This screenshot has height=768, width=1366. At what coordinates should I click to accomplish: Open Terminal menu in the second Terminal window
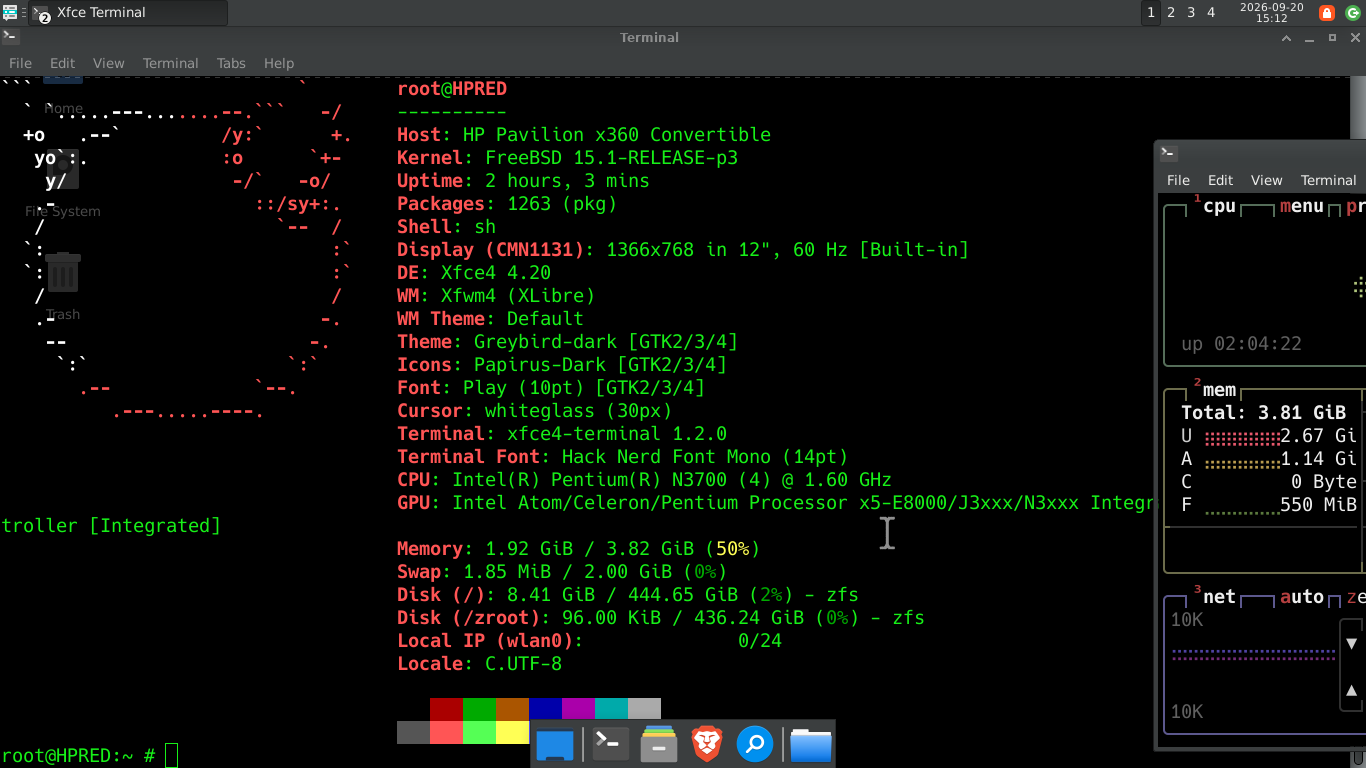coord(1328,180)
